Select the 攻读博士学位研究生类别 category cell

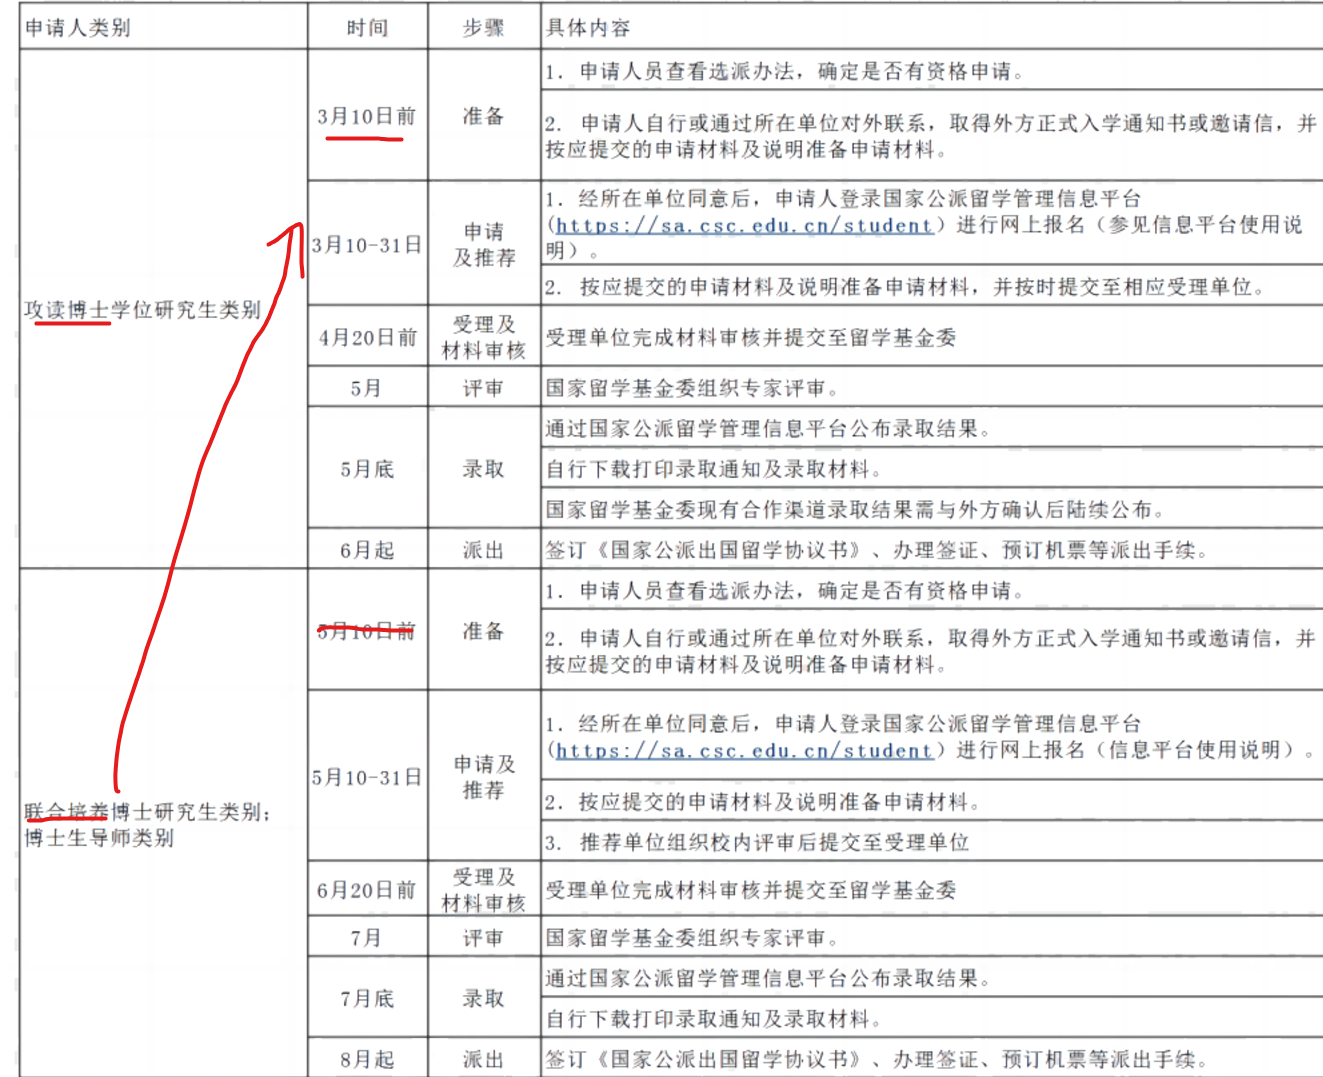142,310
